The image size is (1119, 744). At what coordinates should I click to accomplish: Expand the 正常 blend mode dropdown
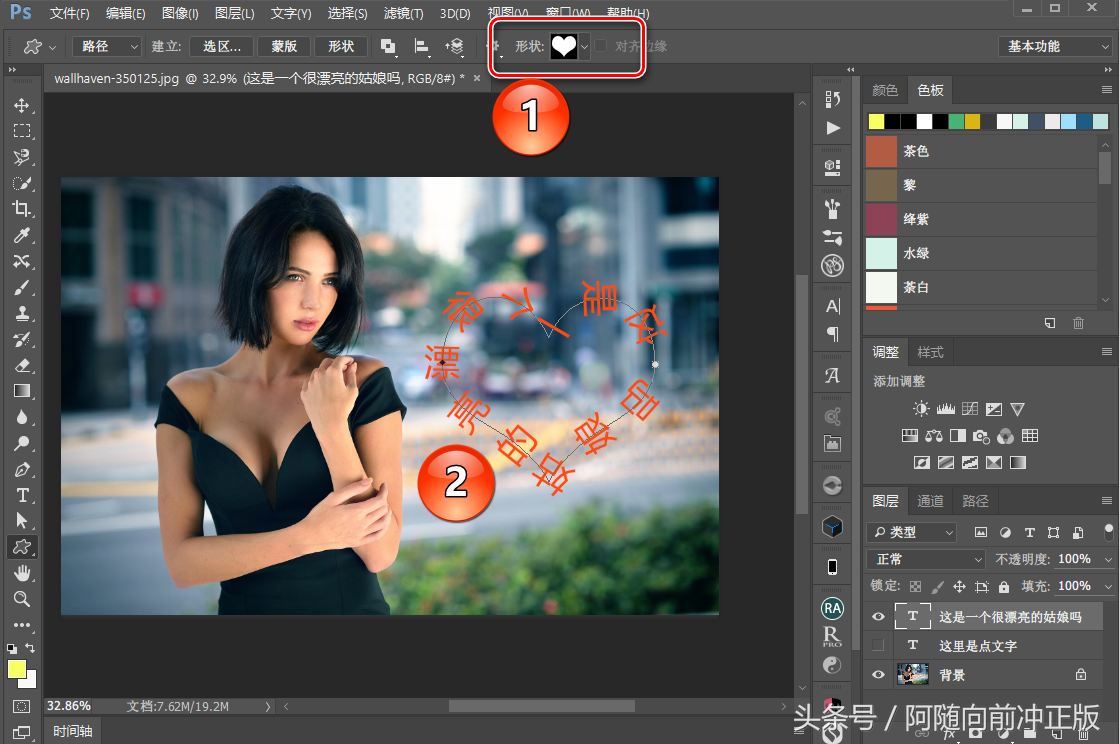click(x=927, y=559)
